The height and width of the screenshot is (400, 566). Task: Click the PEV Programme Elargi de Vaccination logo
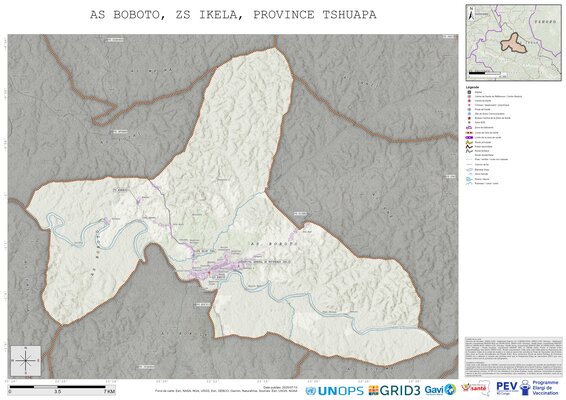527,387
